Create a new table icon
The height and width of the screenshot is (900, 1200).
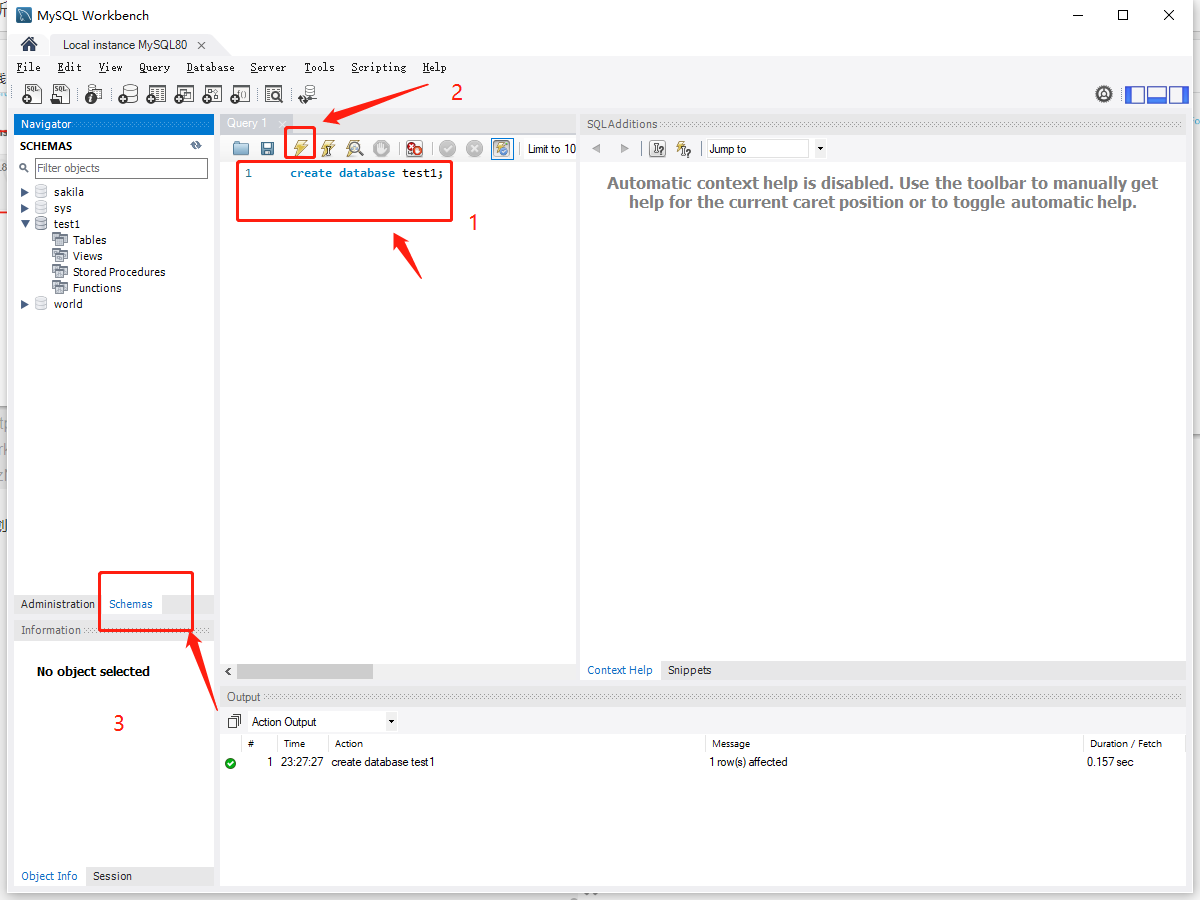point(156,94)
